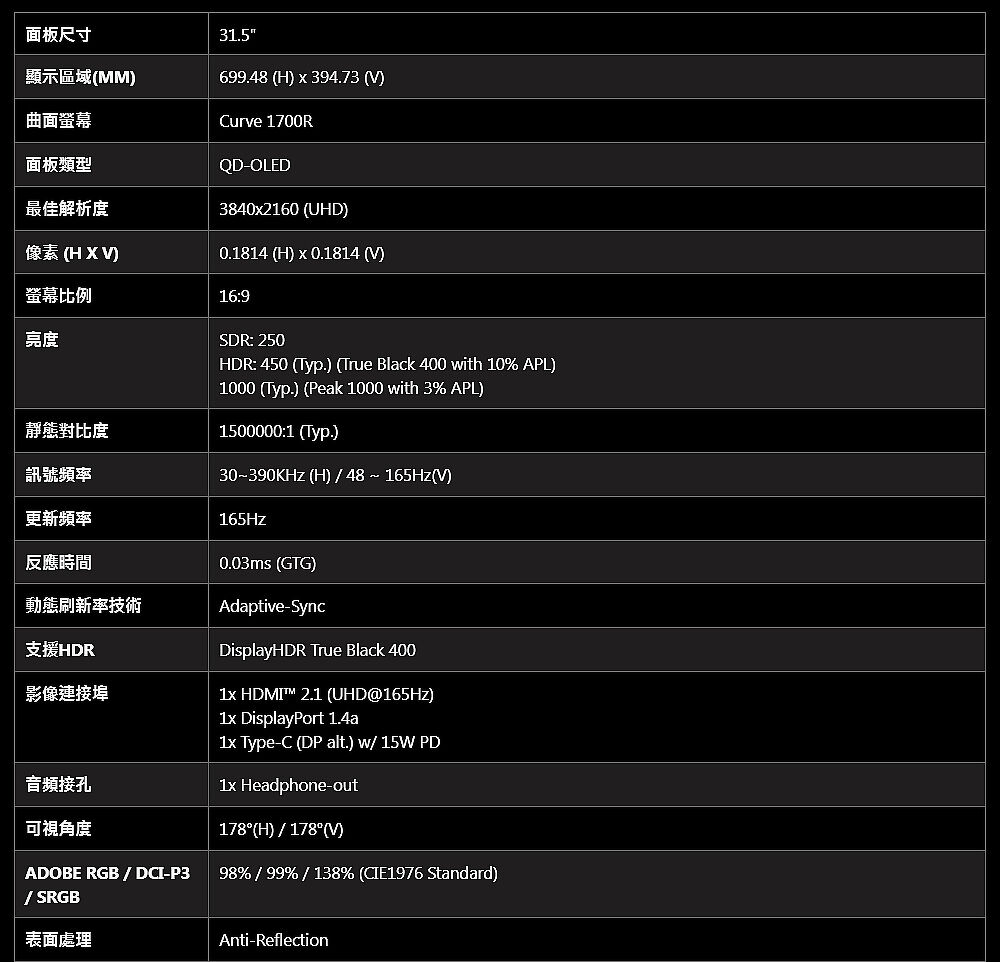Click the 像素 (H X V) label
Screen dimensions: 1000x962
72,253
